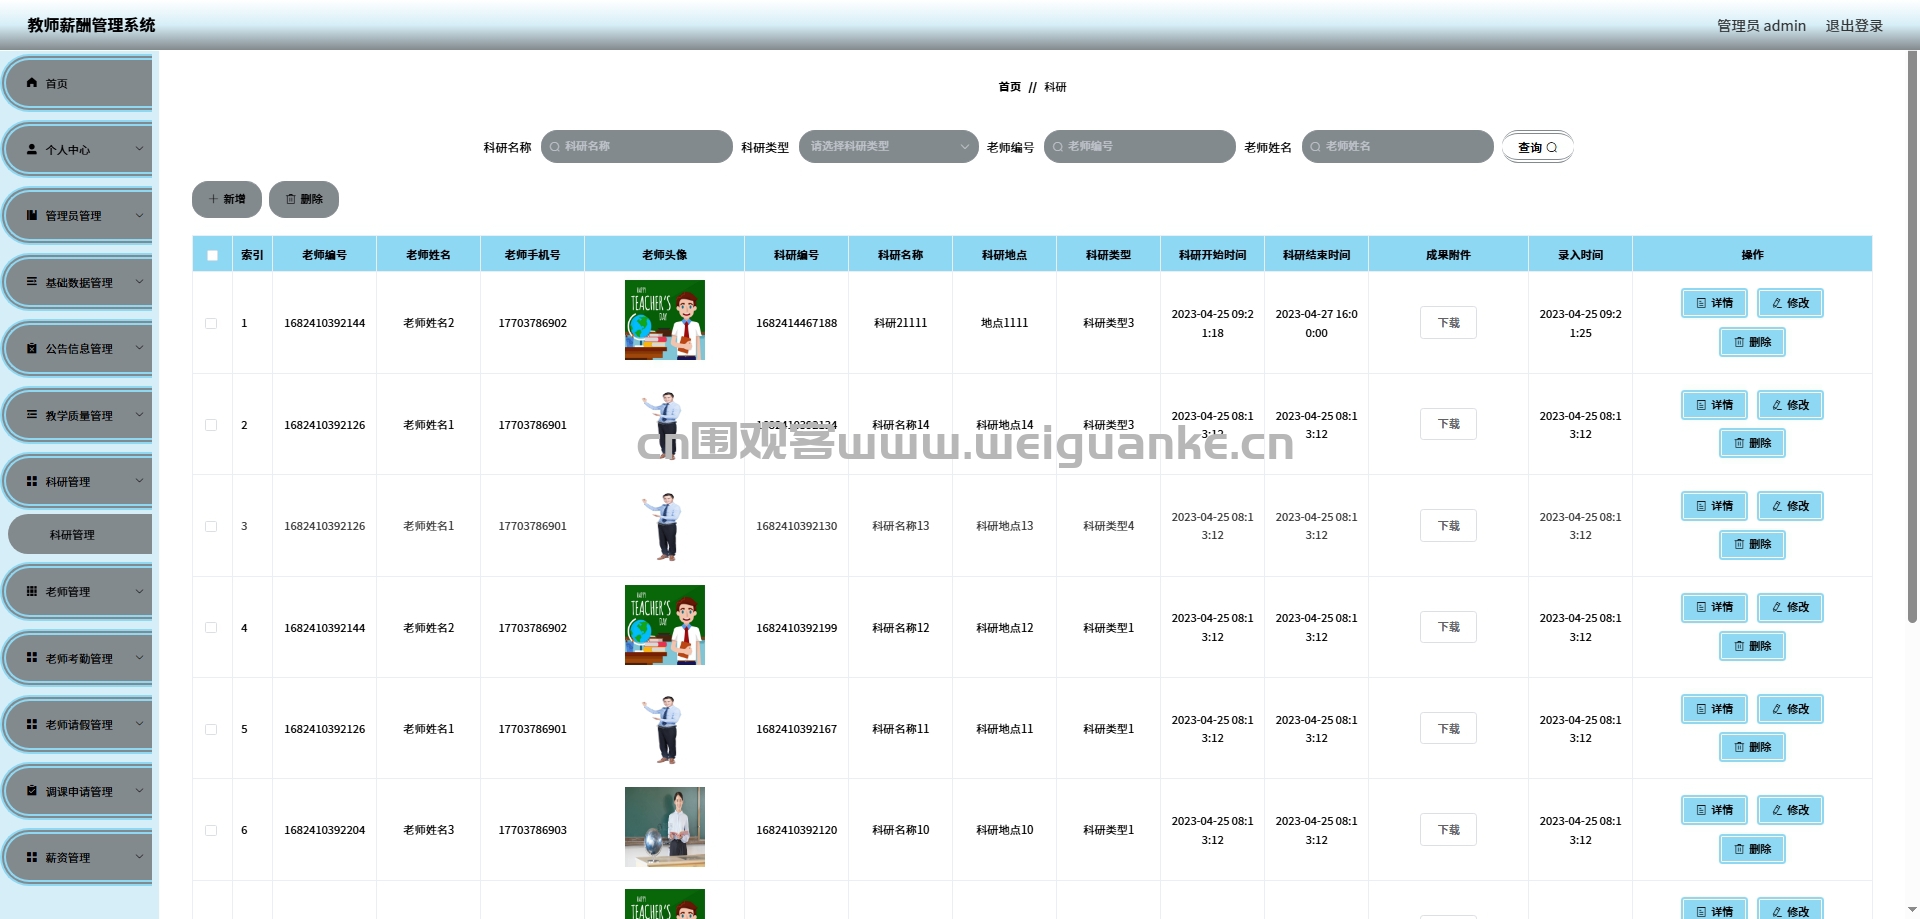Click 删除 for row 6 科研名称10
1920x919 pixels.
(x=1752, y=849)
